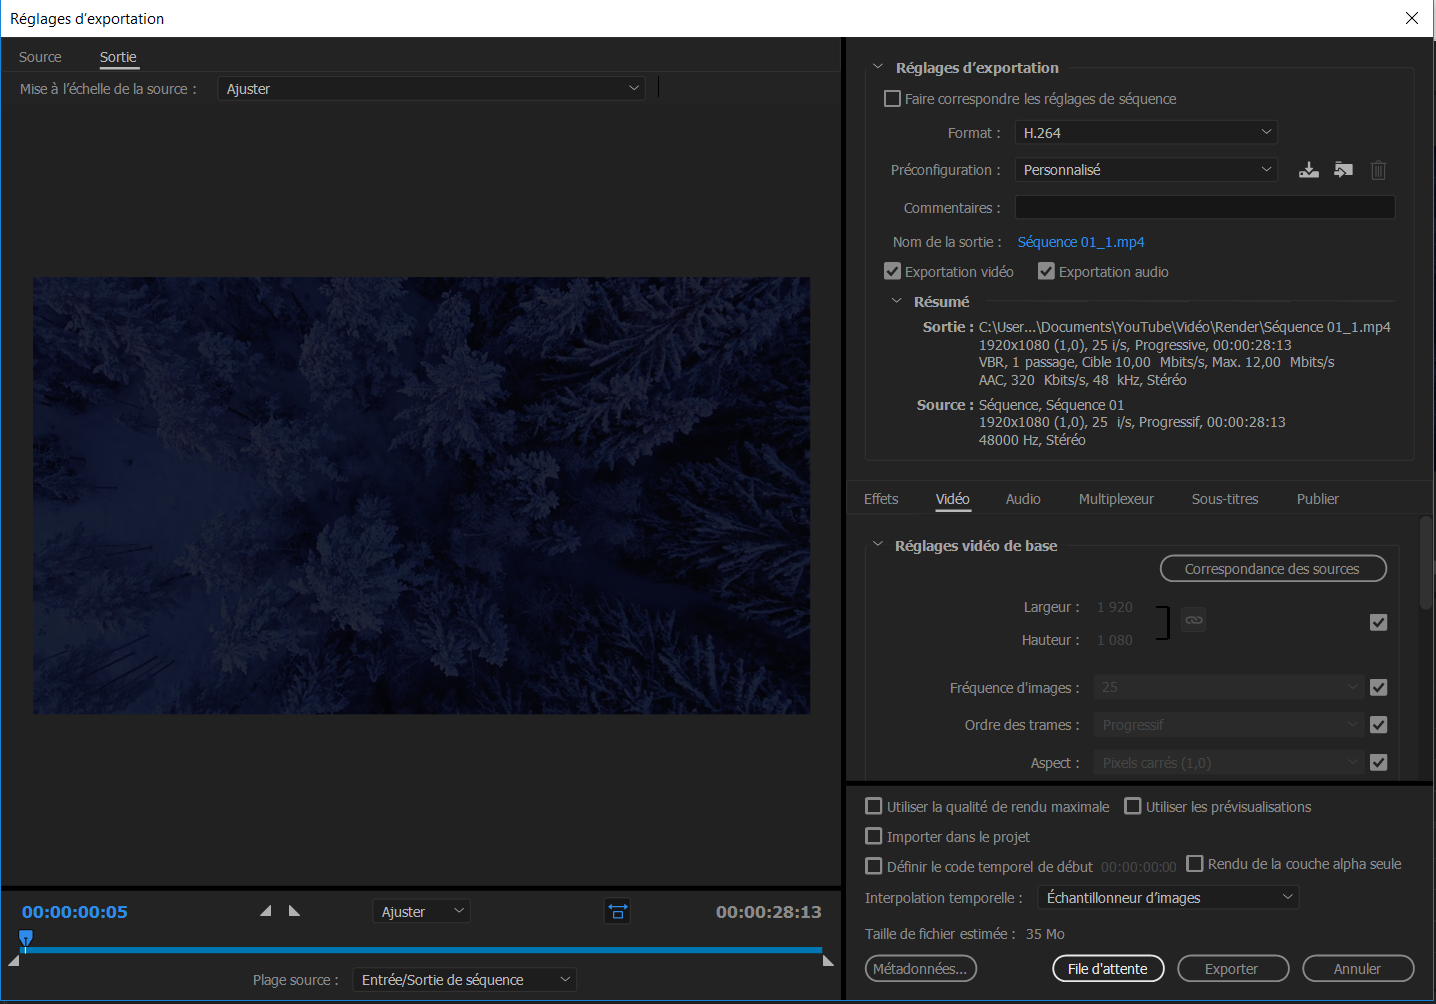Open the Ordre des trames dropdown
Screen dimensions: 1436x1004
(1228, 724)
